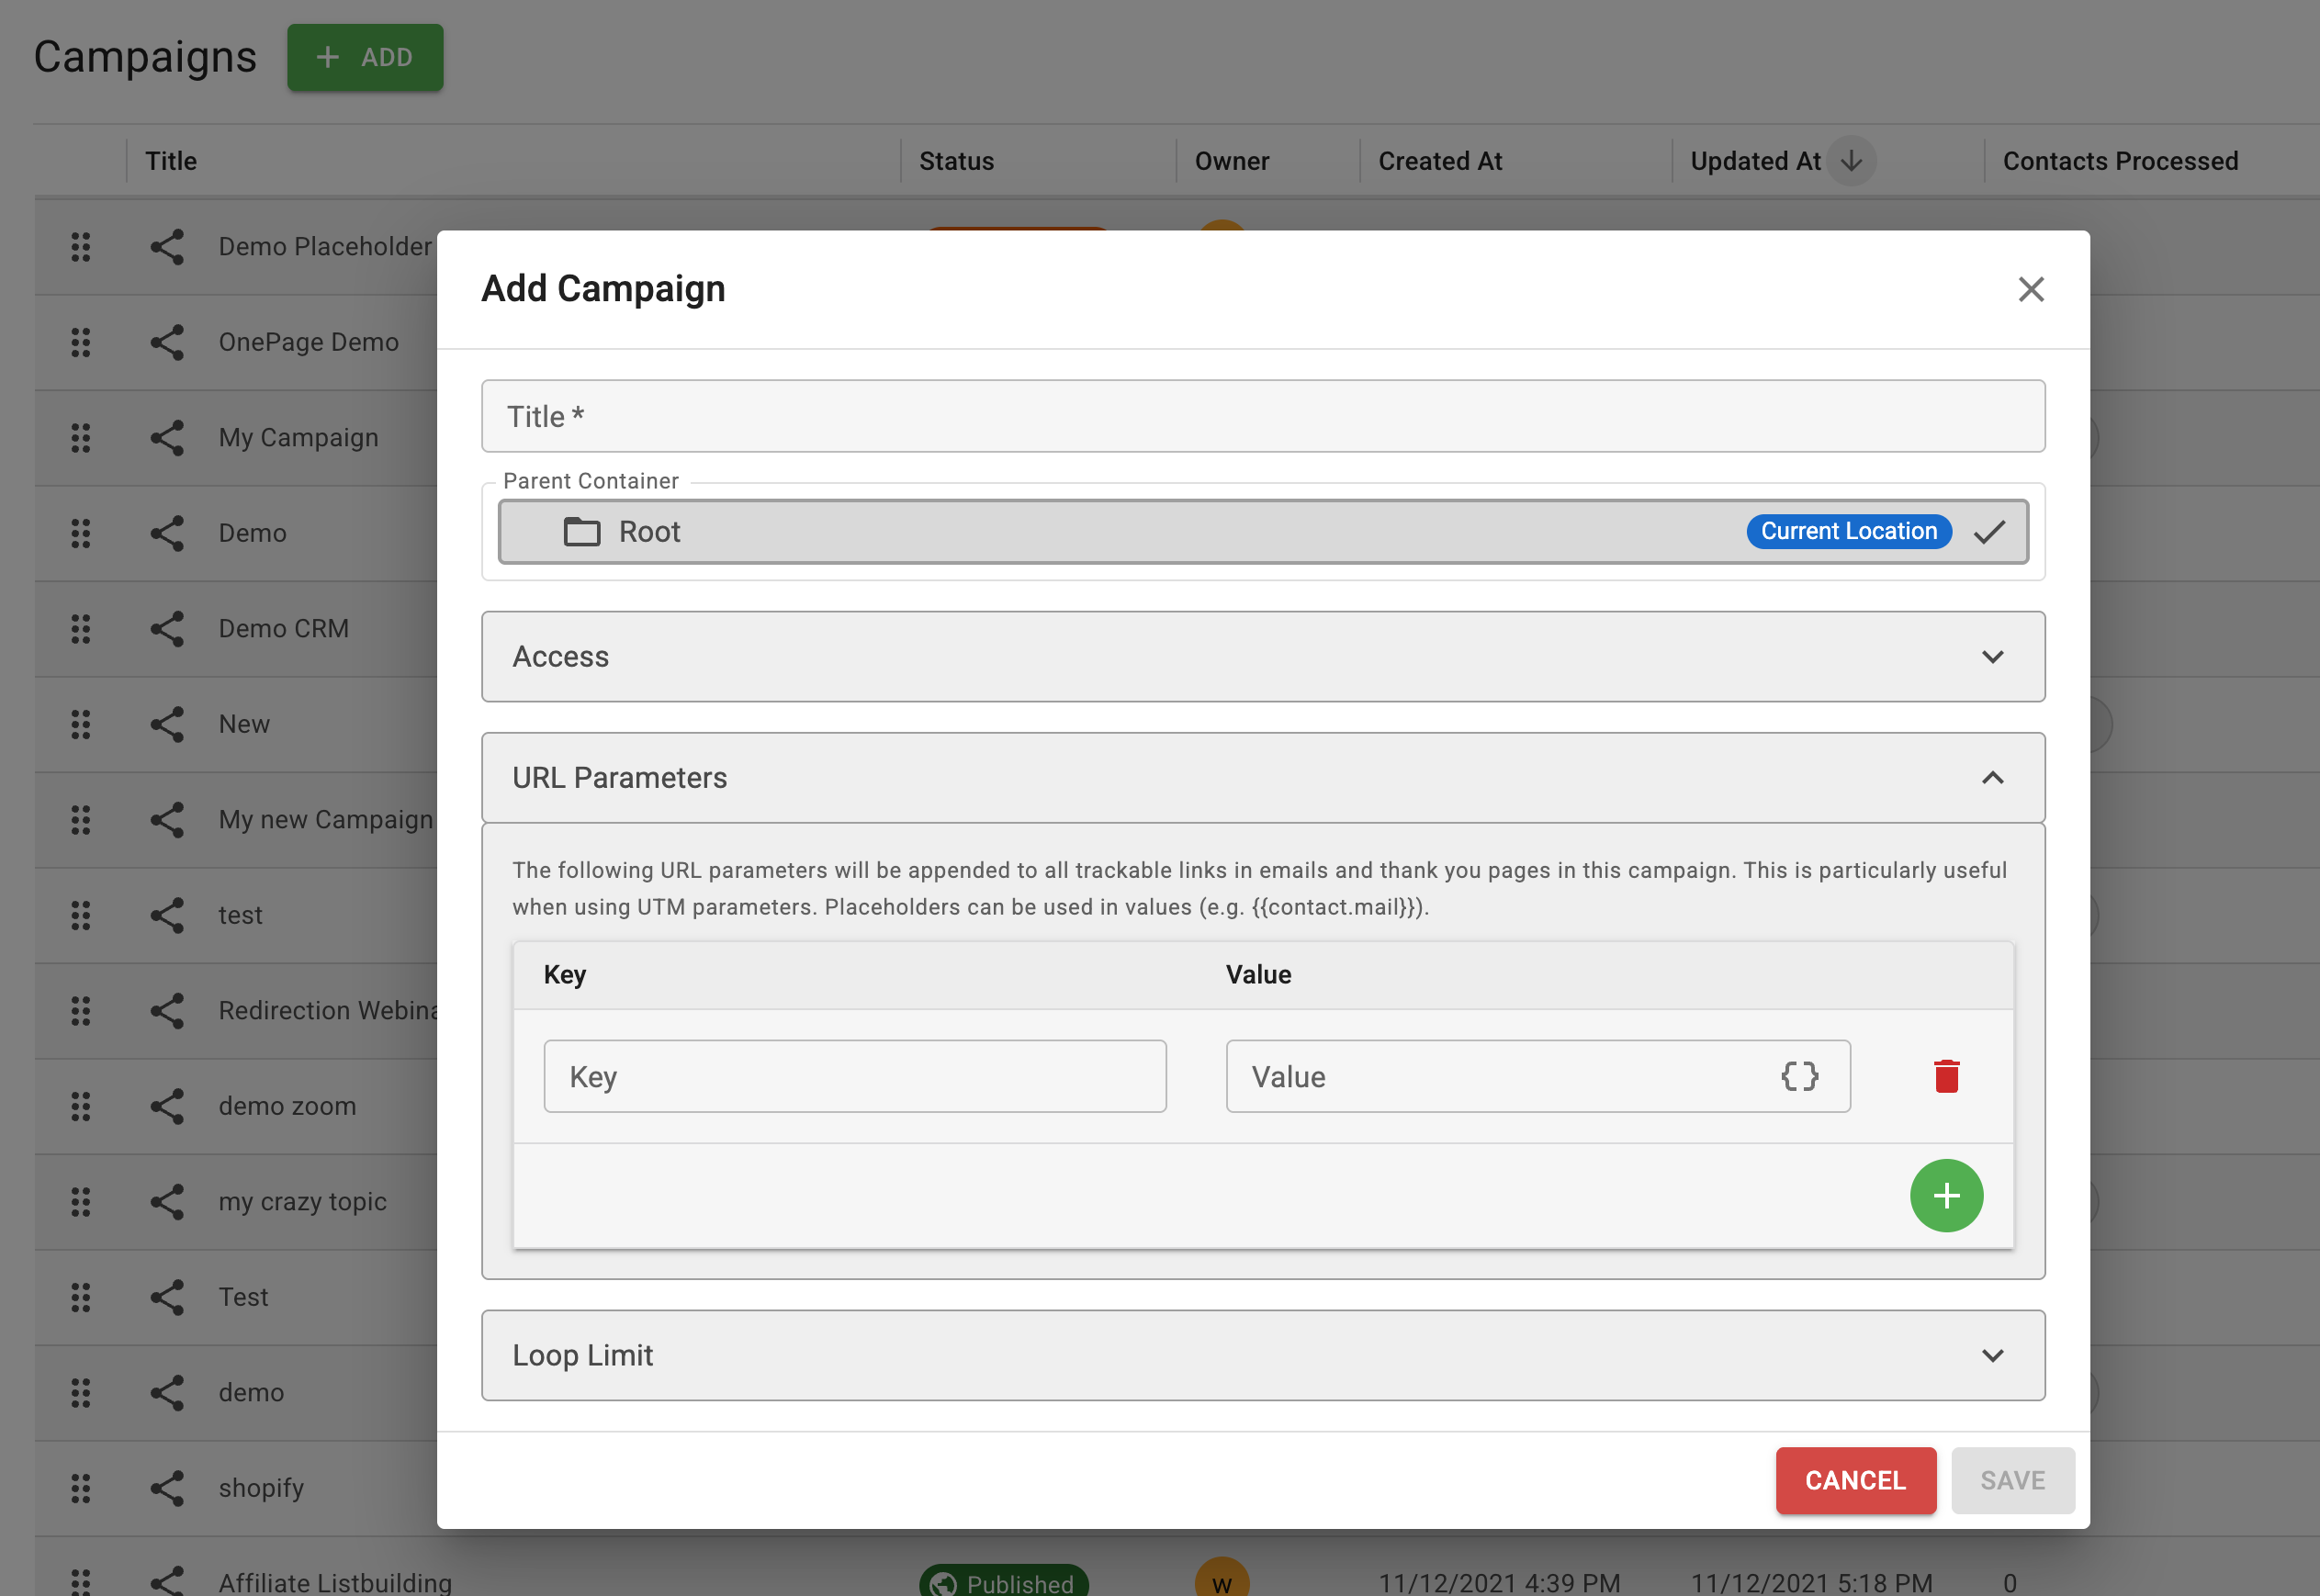This screenshot has width=2320, height=1596.
Task: Click drag handle of test row
Action: 81,915
